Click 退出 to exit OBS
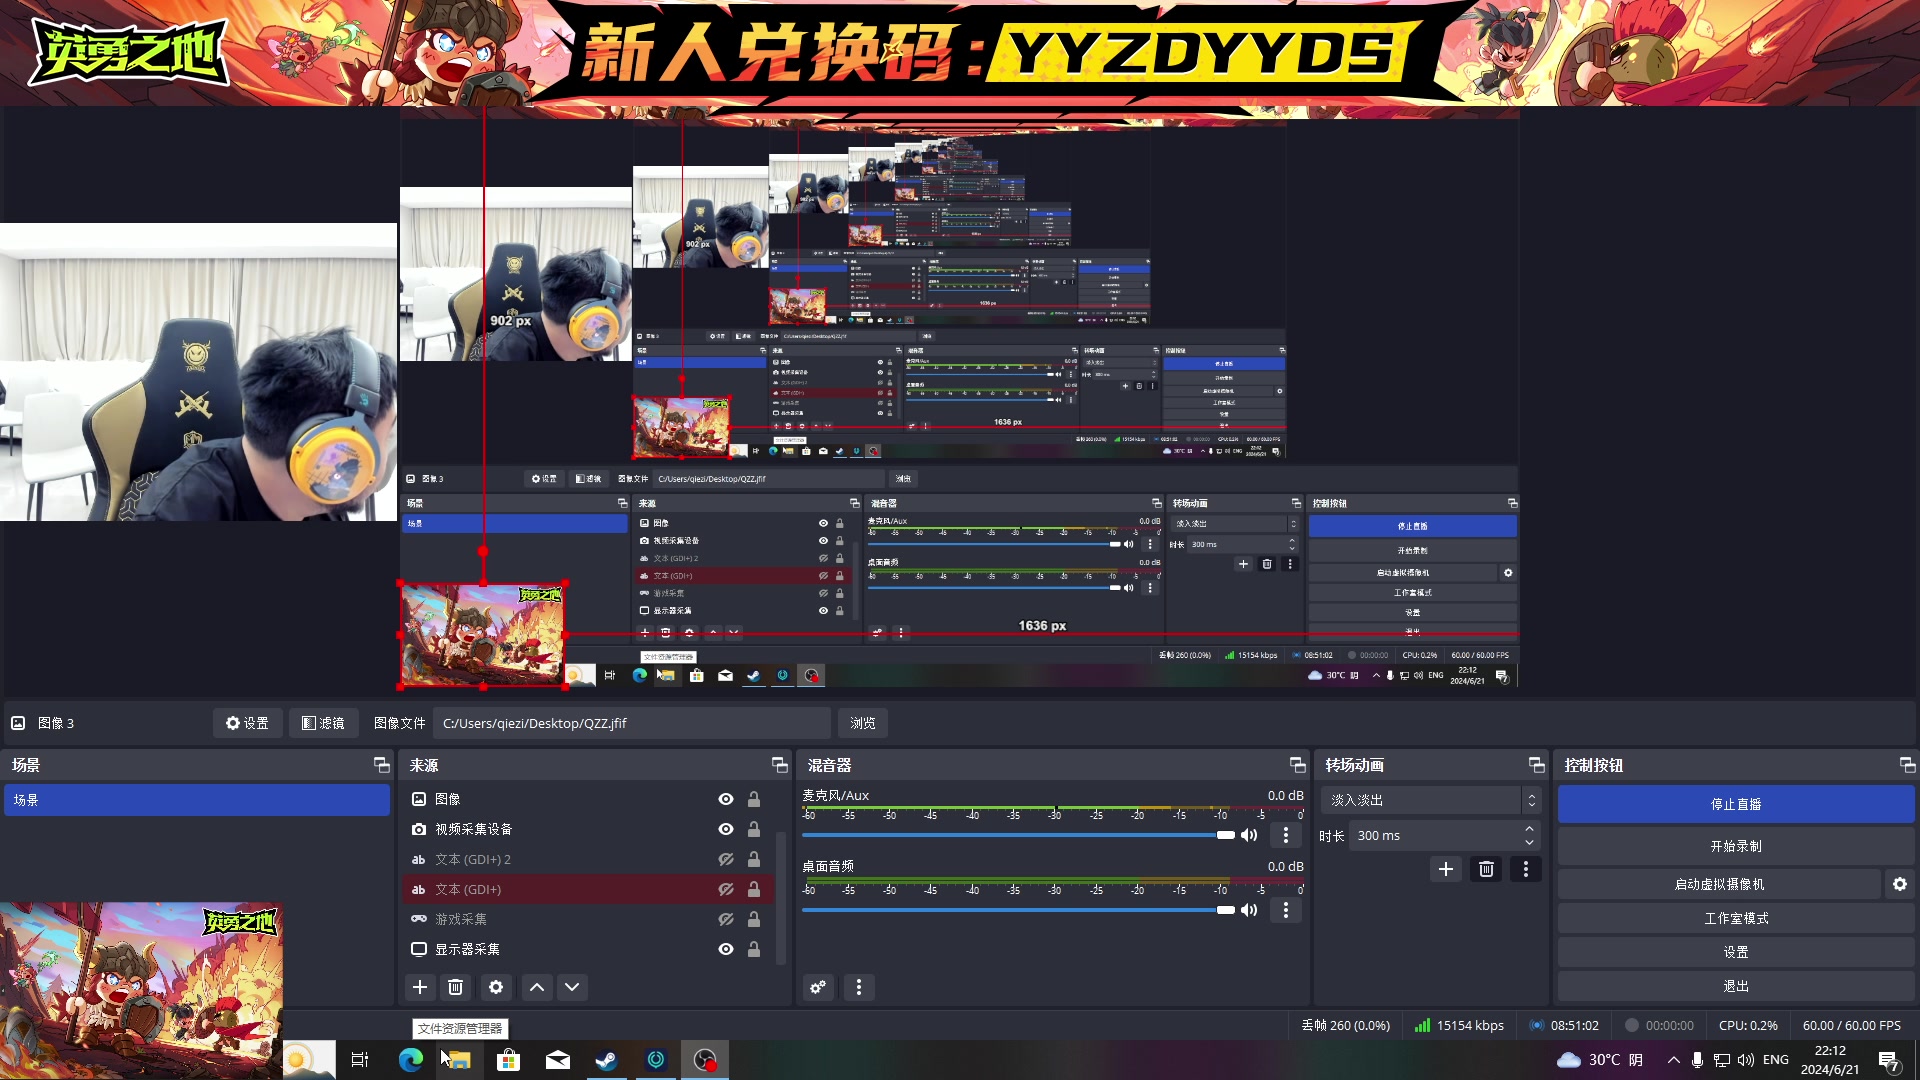The image size is (1920, 1080). click(1736, 986)
